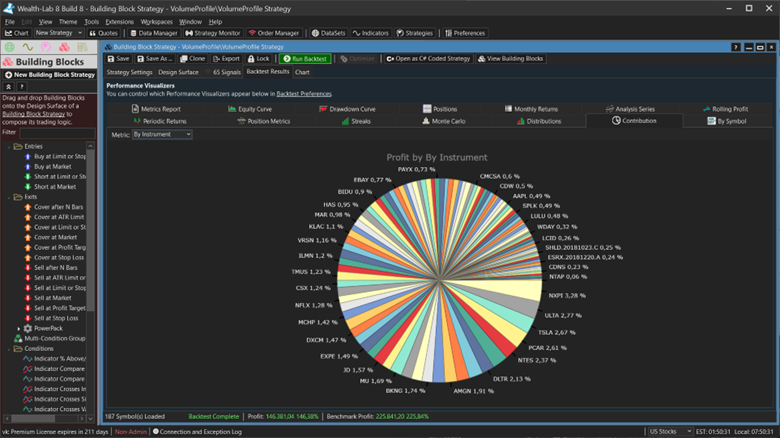The width and height of the screenshot is (780, 438).
Task: Open the Indicators panel from toolbar
Action: (372, 33)
